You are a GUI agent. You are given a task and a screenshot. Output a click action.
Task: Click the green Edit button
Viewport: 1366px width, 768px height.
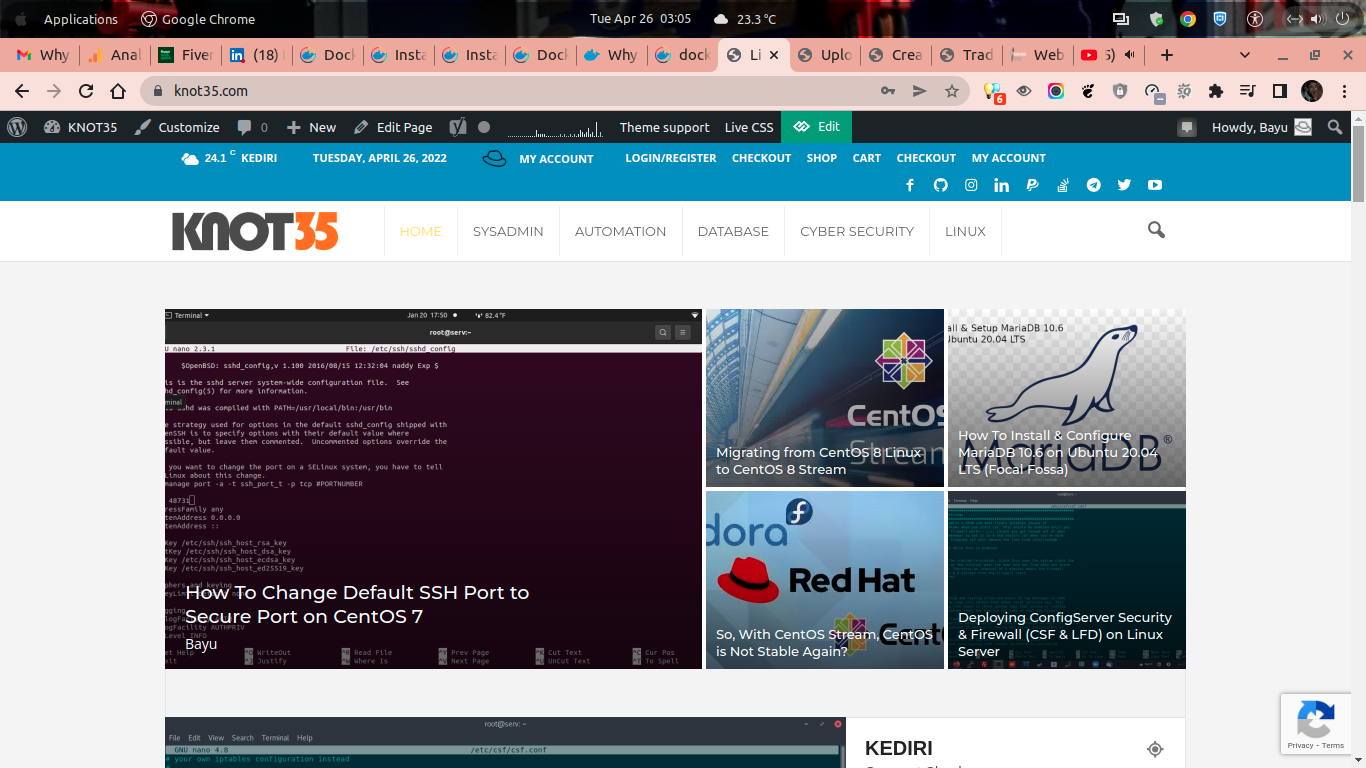pyautogui.click(x=817, y=127)
